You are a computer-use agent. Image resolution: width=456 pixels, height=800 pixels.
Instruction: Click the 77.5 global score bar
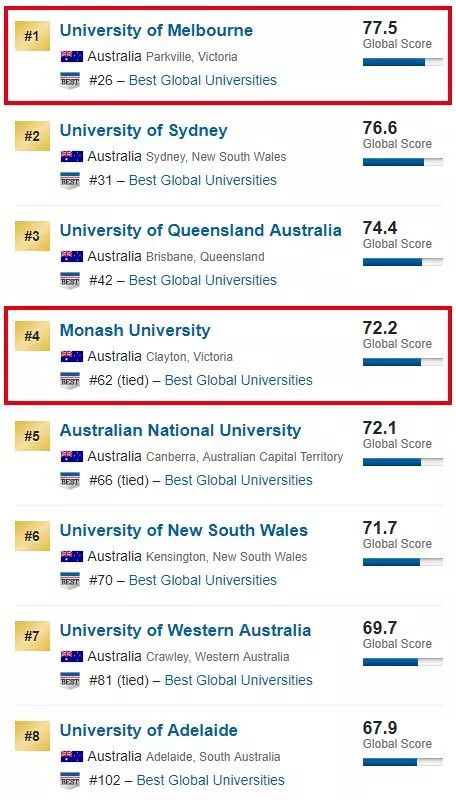click(403, 62)
